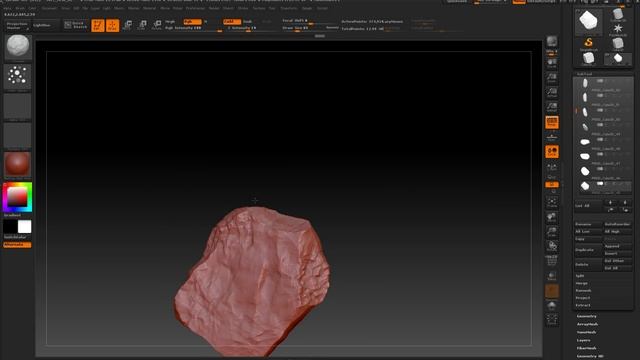
Task: Click the Frame mesh icon
Action: 552,202
